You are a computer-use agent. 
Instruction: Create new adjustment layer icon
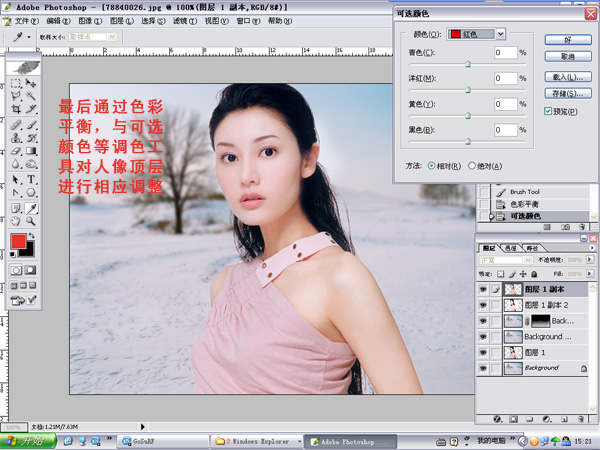click(x=547, y=419)
